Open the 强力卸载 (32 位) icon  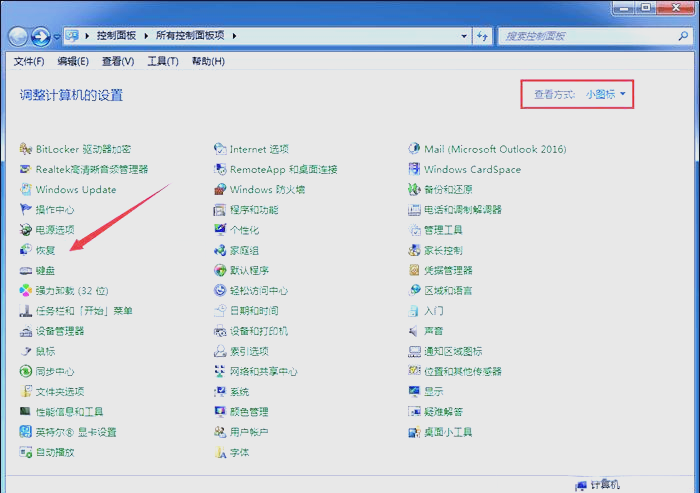tap(26, 291)
